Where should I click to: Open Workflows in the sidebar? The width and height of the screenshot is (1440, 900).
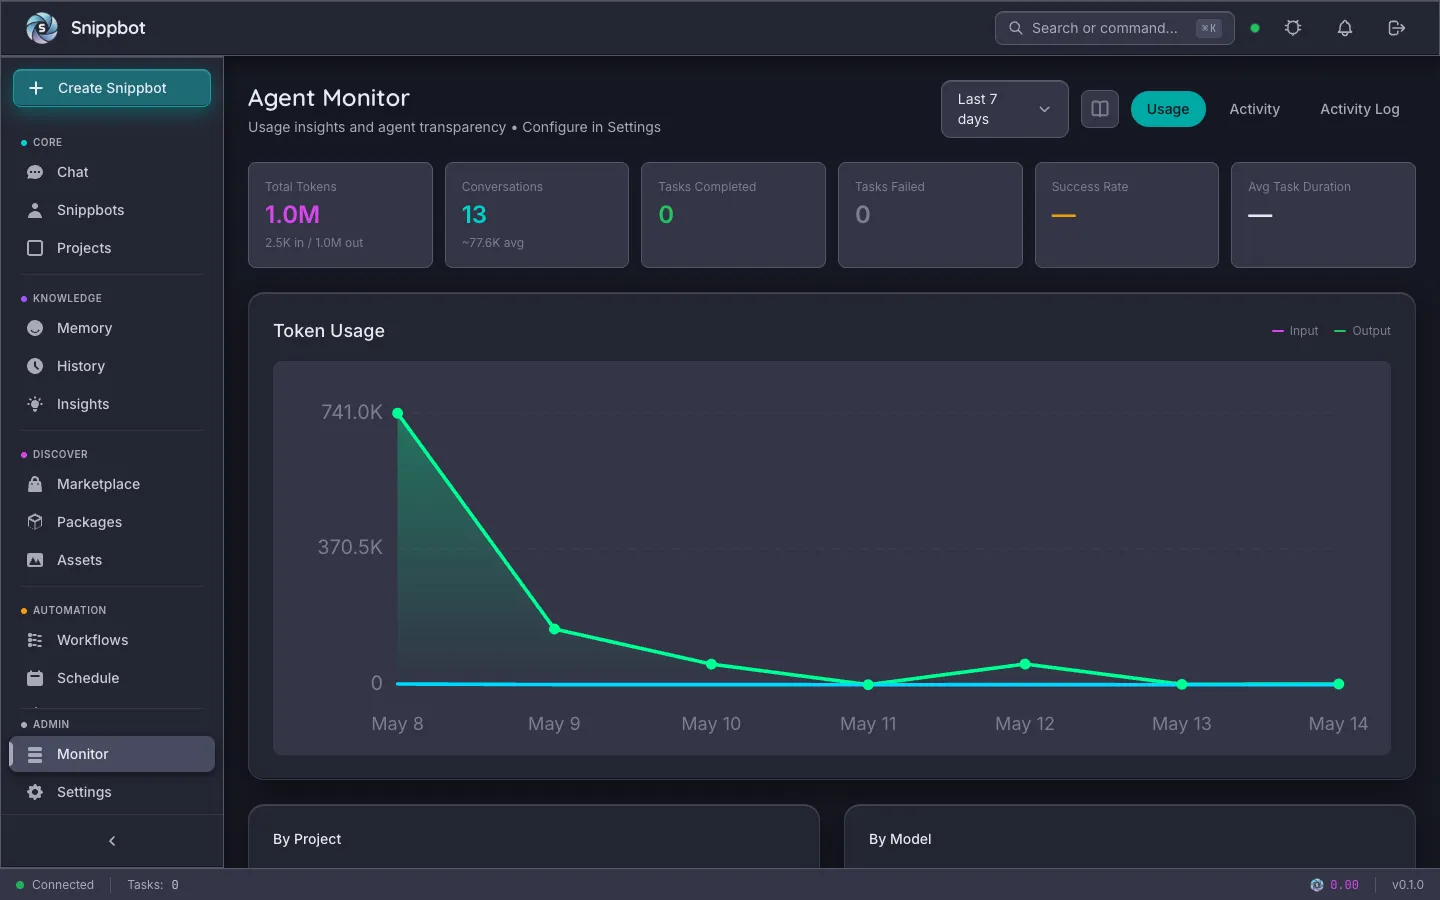112,640
